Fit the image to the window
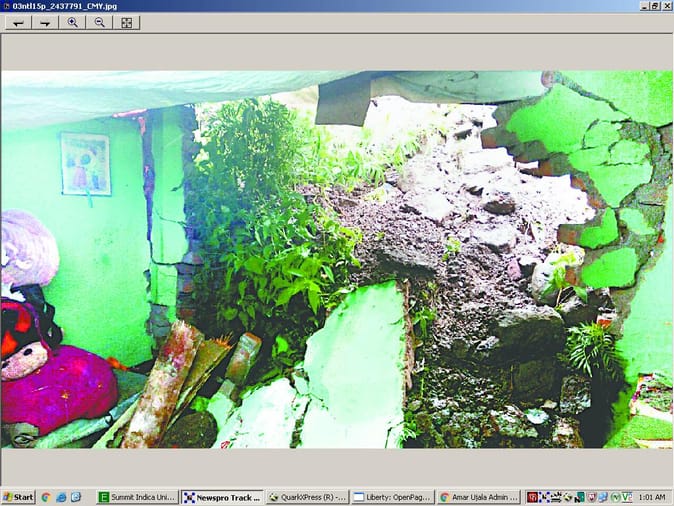 tap(127, 23)
